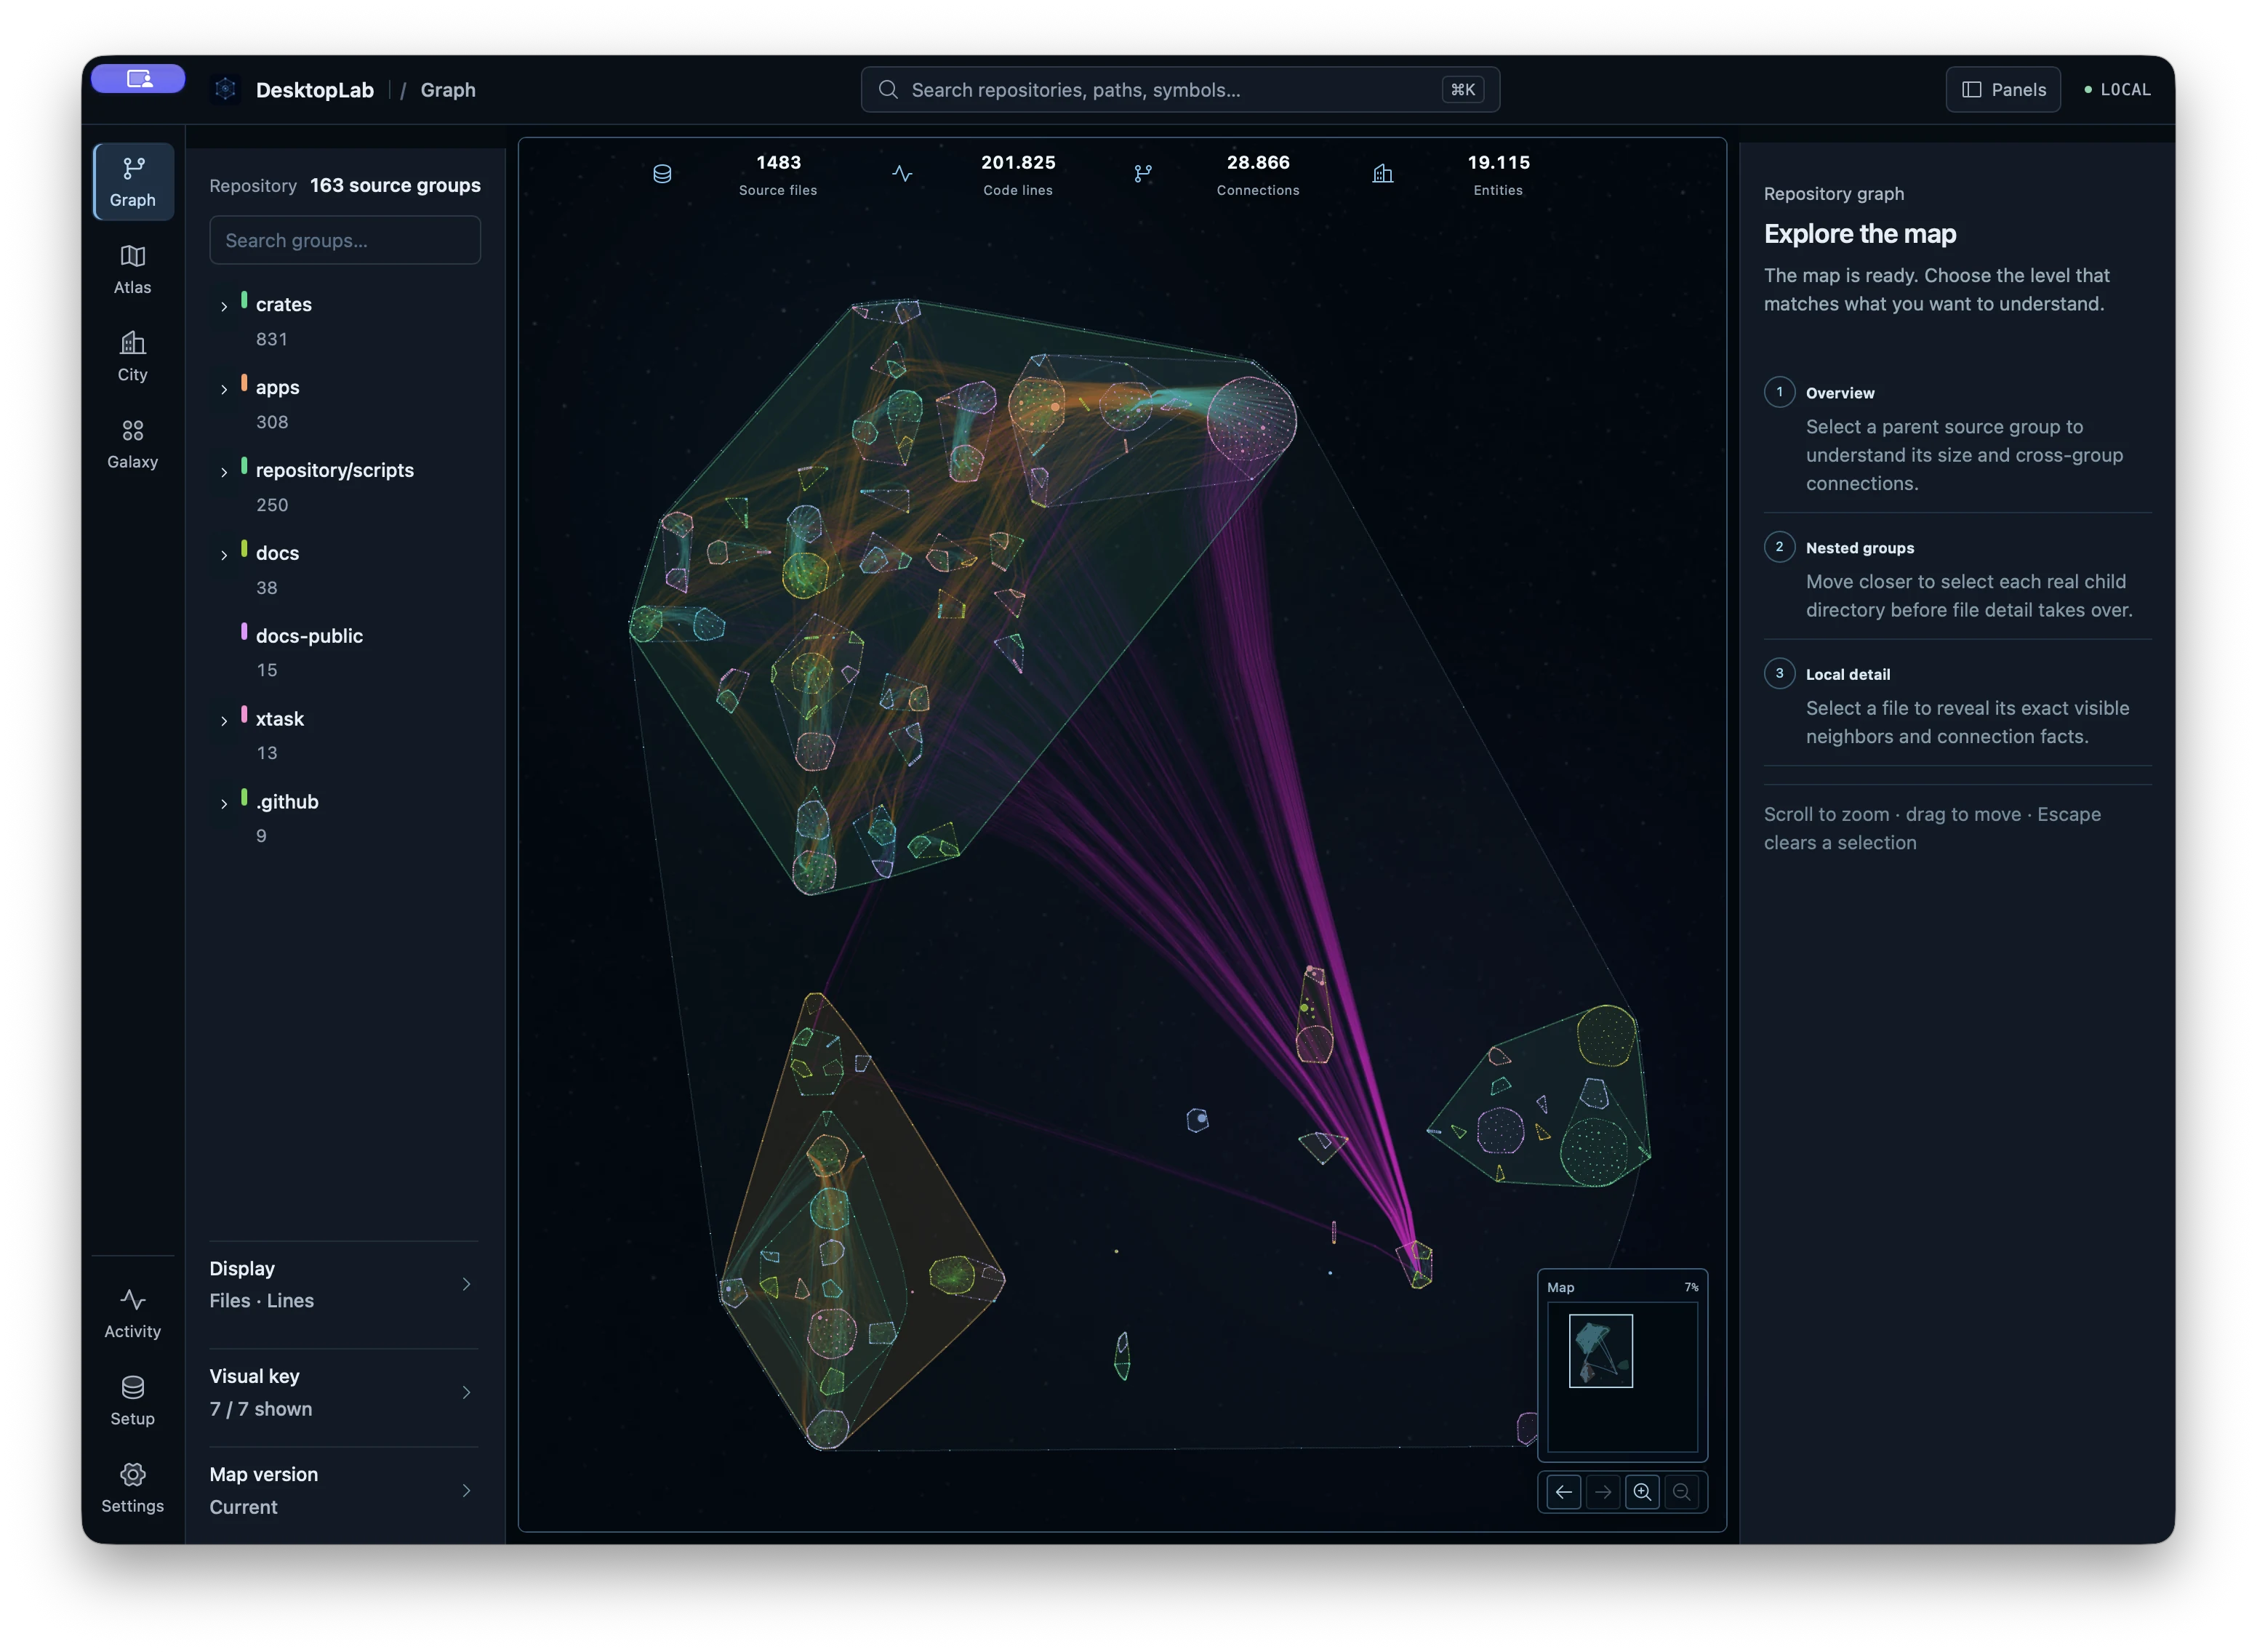Expand the repository/scripts group
This screenshot has height=1652, width=2257.
pyautogui.click(x=224, y=472)
